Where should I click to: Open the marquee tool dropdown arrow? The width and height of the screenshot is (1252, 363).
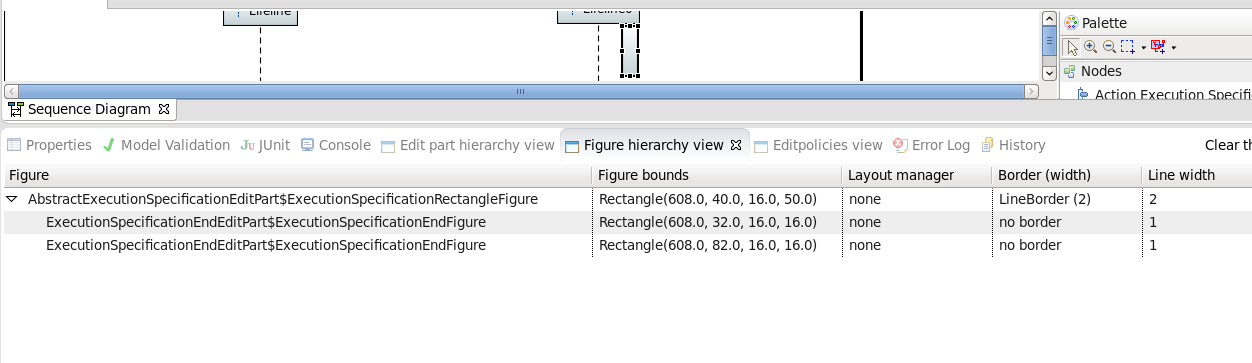tap(1143, 48)
